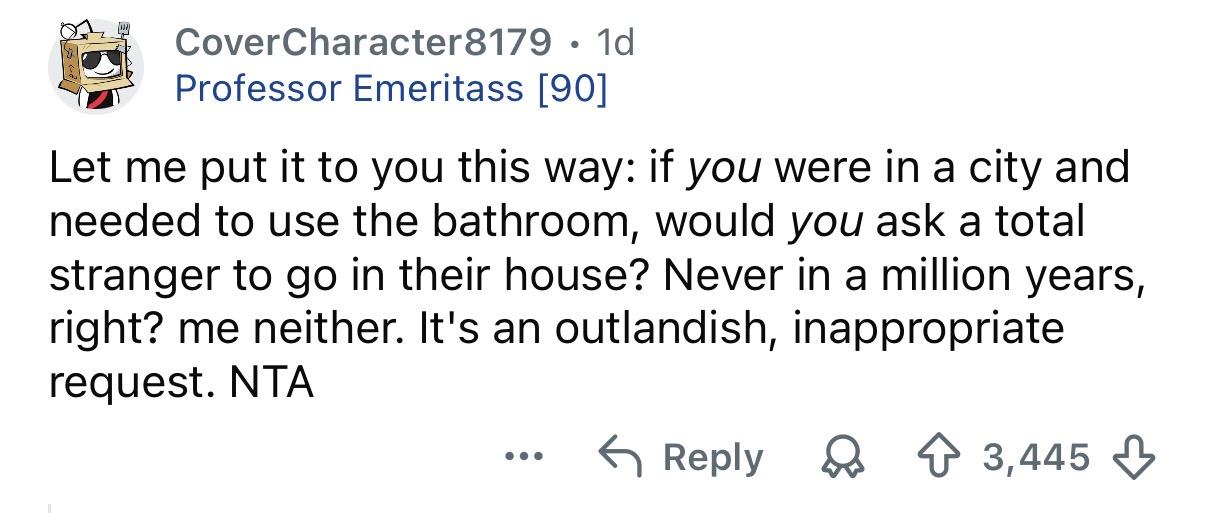This screenshot has width=1206, height=513.
Task: Click the 1d timestamp
Action: [613, 41]
